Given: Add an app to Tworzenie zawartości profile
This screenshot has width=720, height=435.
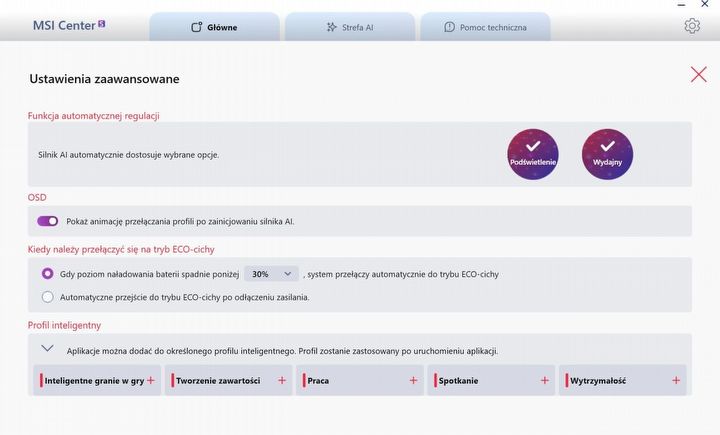Looking at the screenshot, I should (282, 381).
